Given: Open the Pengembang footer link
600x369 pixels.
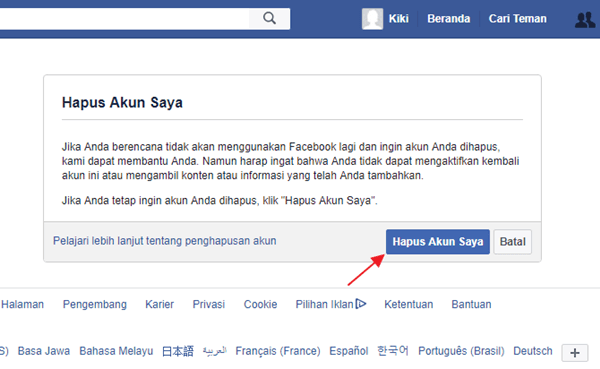Looking at the screenshot, I should pos(95,304).
